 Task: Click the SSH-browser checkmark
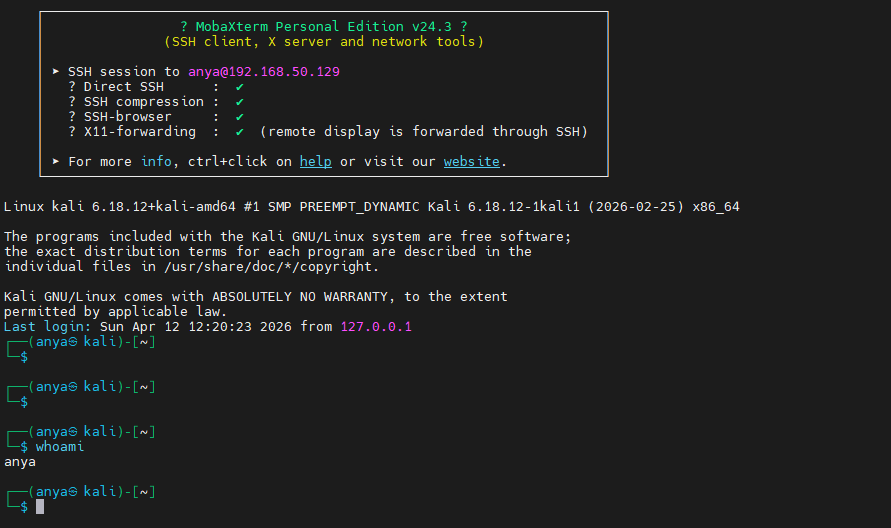pos(240,117)
